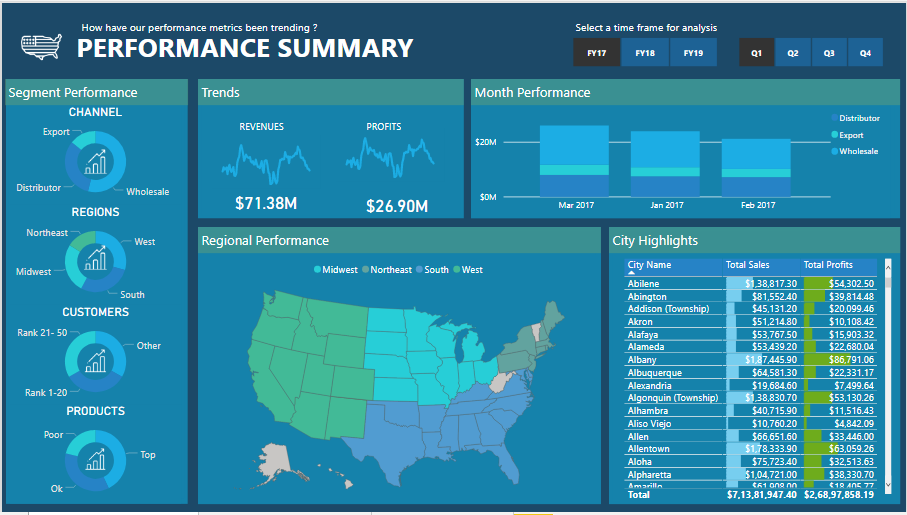Select the FY18 time frame slicer
This screenshot has width=907, height=515.
(645, 52)
